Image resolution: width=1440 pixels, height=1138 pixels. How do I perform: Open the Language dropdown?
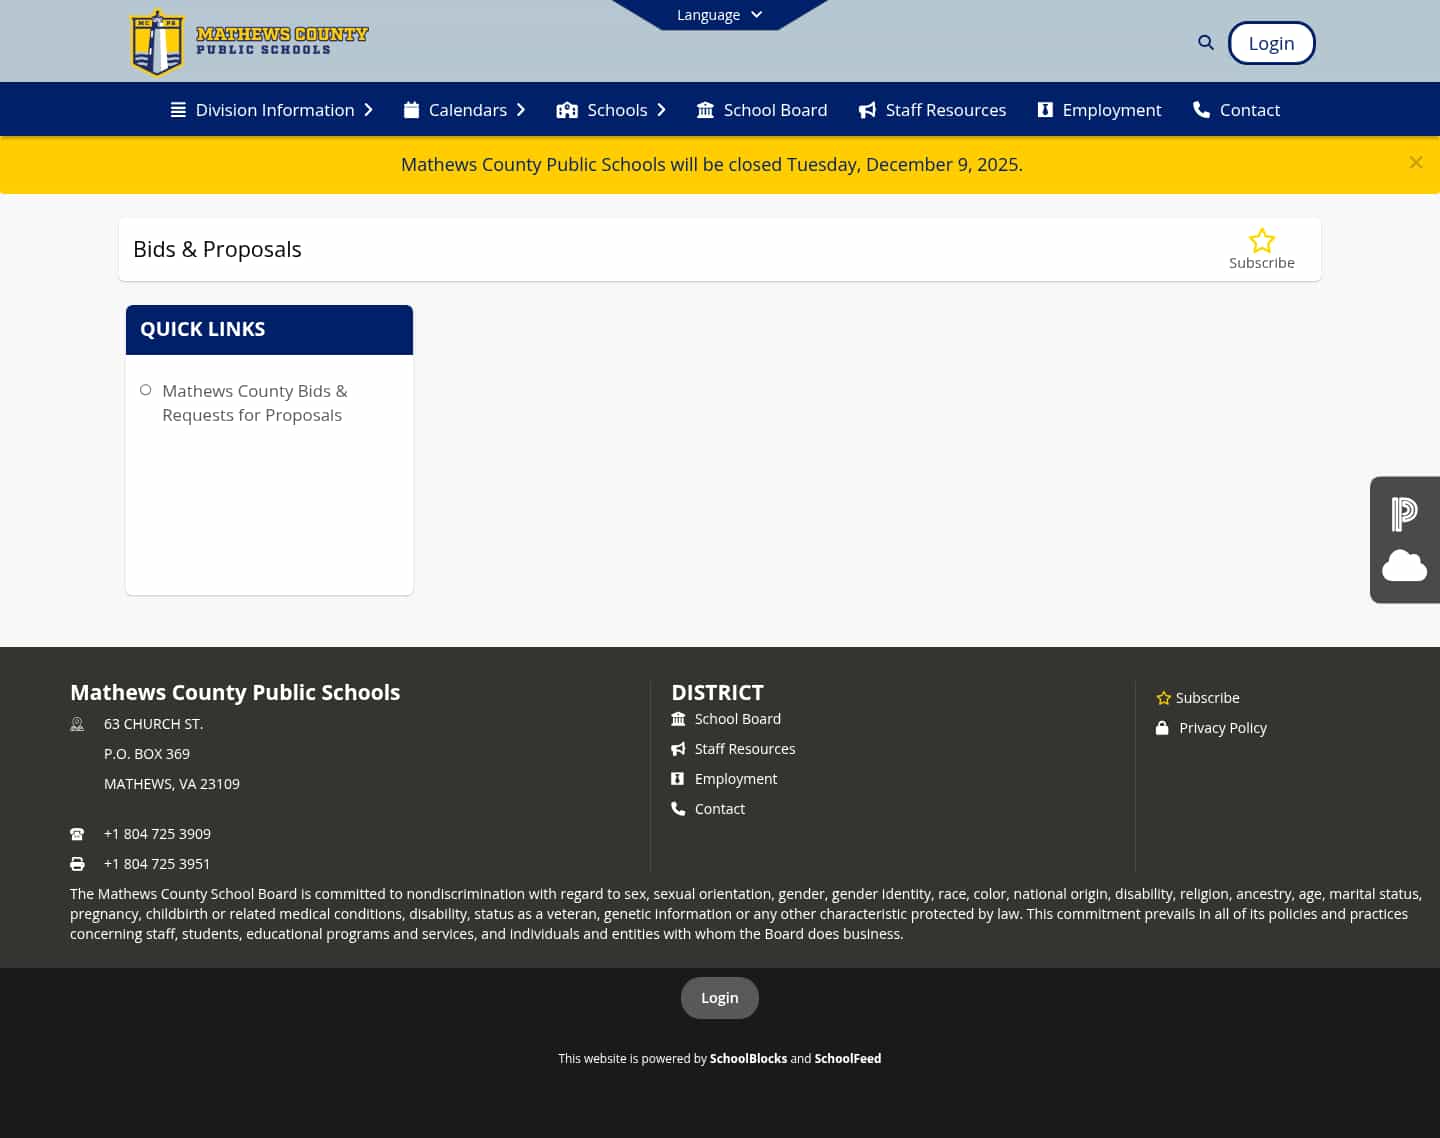point(719,14)
